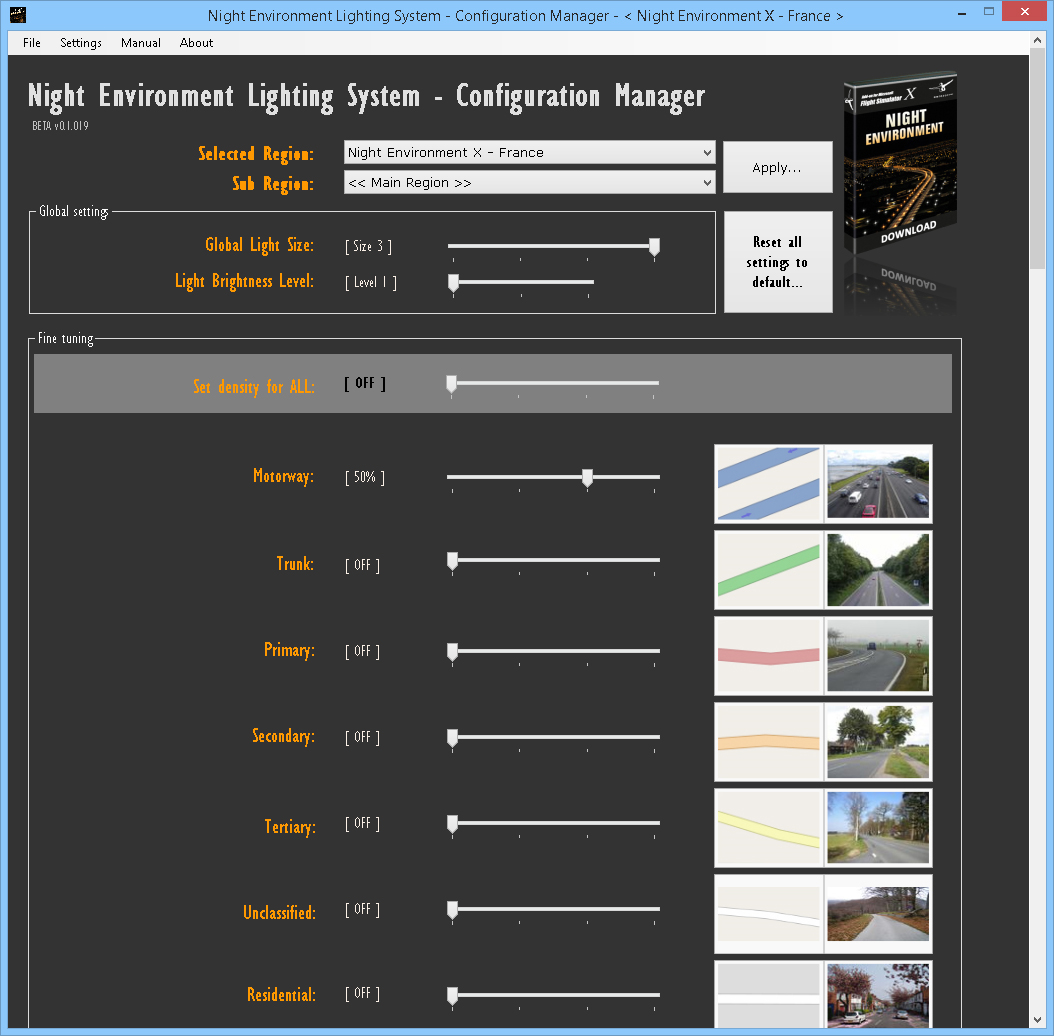Click the Motorway blue map symbol thumbnail

coord(768,483)
